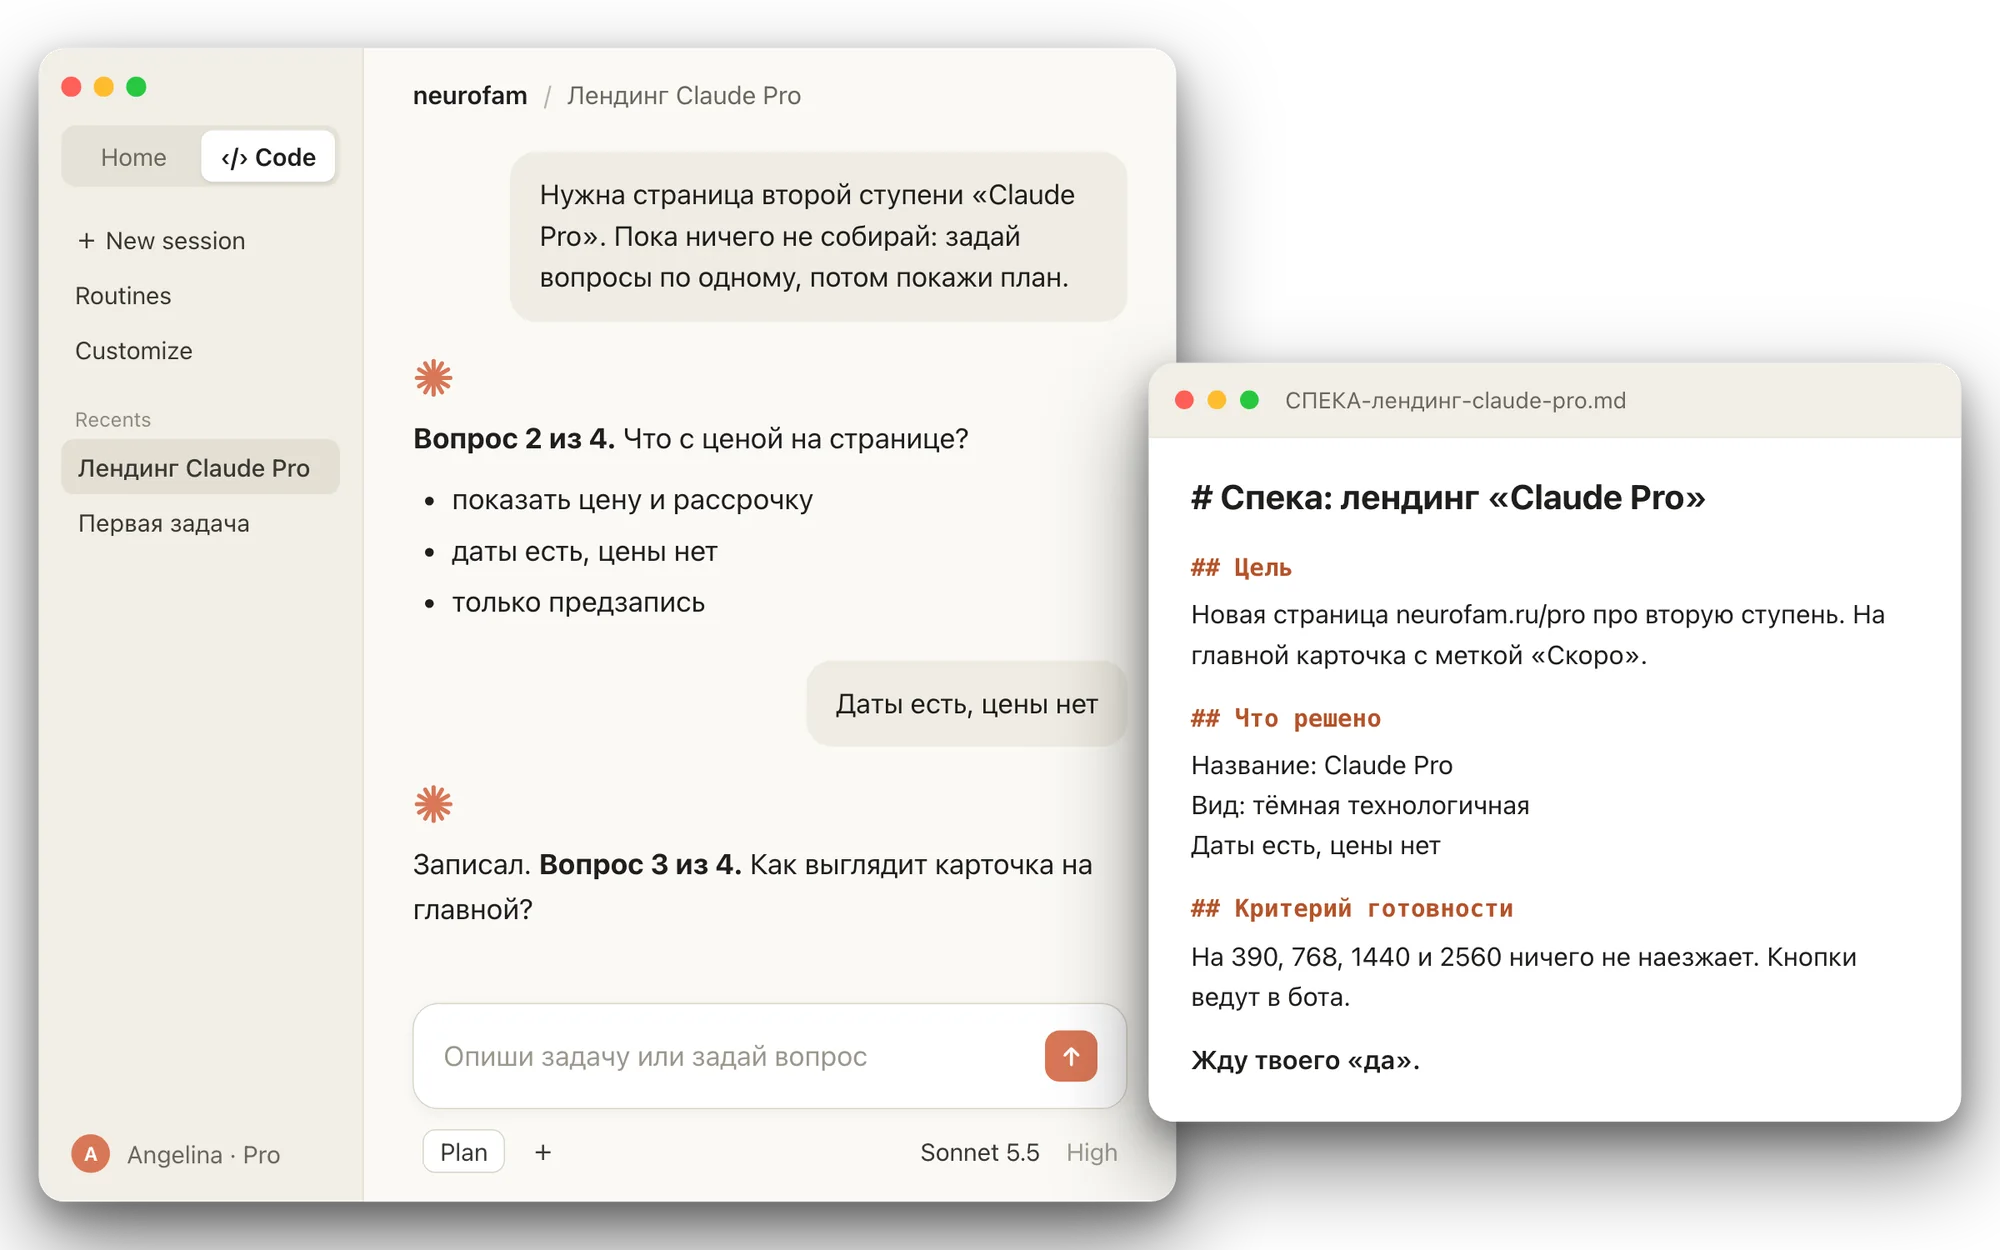
Task: Click the file name СПЕКА-лендинг-claude-pro.md in the title bar
Action: coord(1455,400)
